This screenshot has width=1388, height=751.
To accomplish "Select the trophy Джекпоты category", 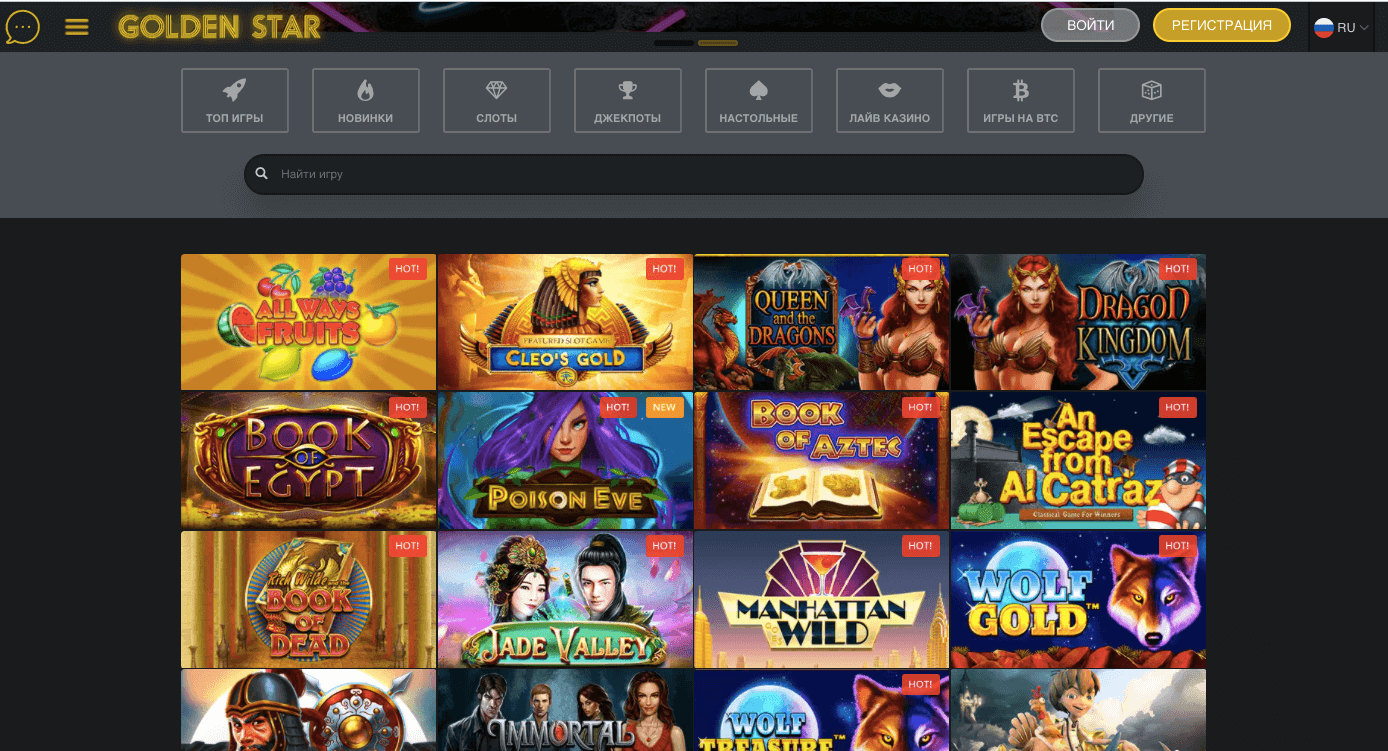I will [628, 101].
